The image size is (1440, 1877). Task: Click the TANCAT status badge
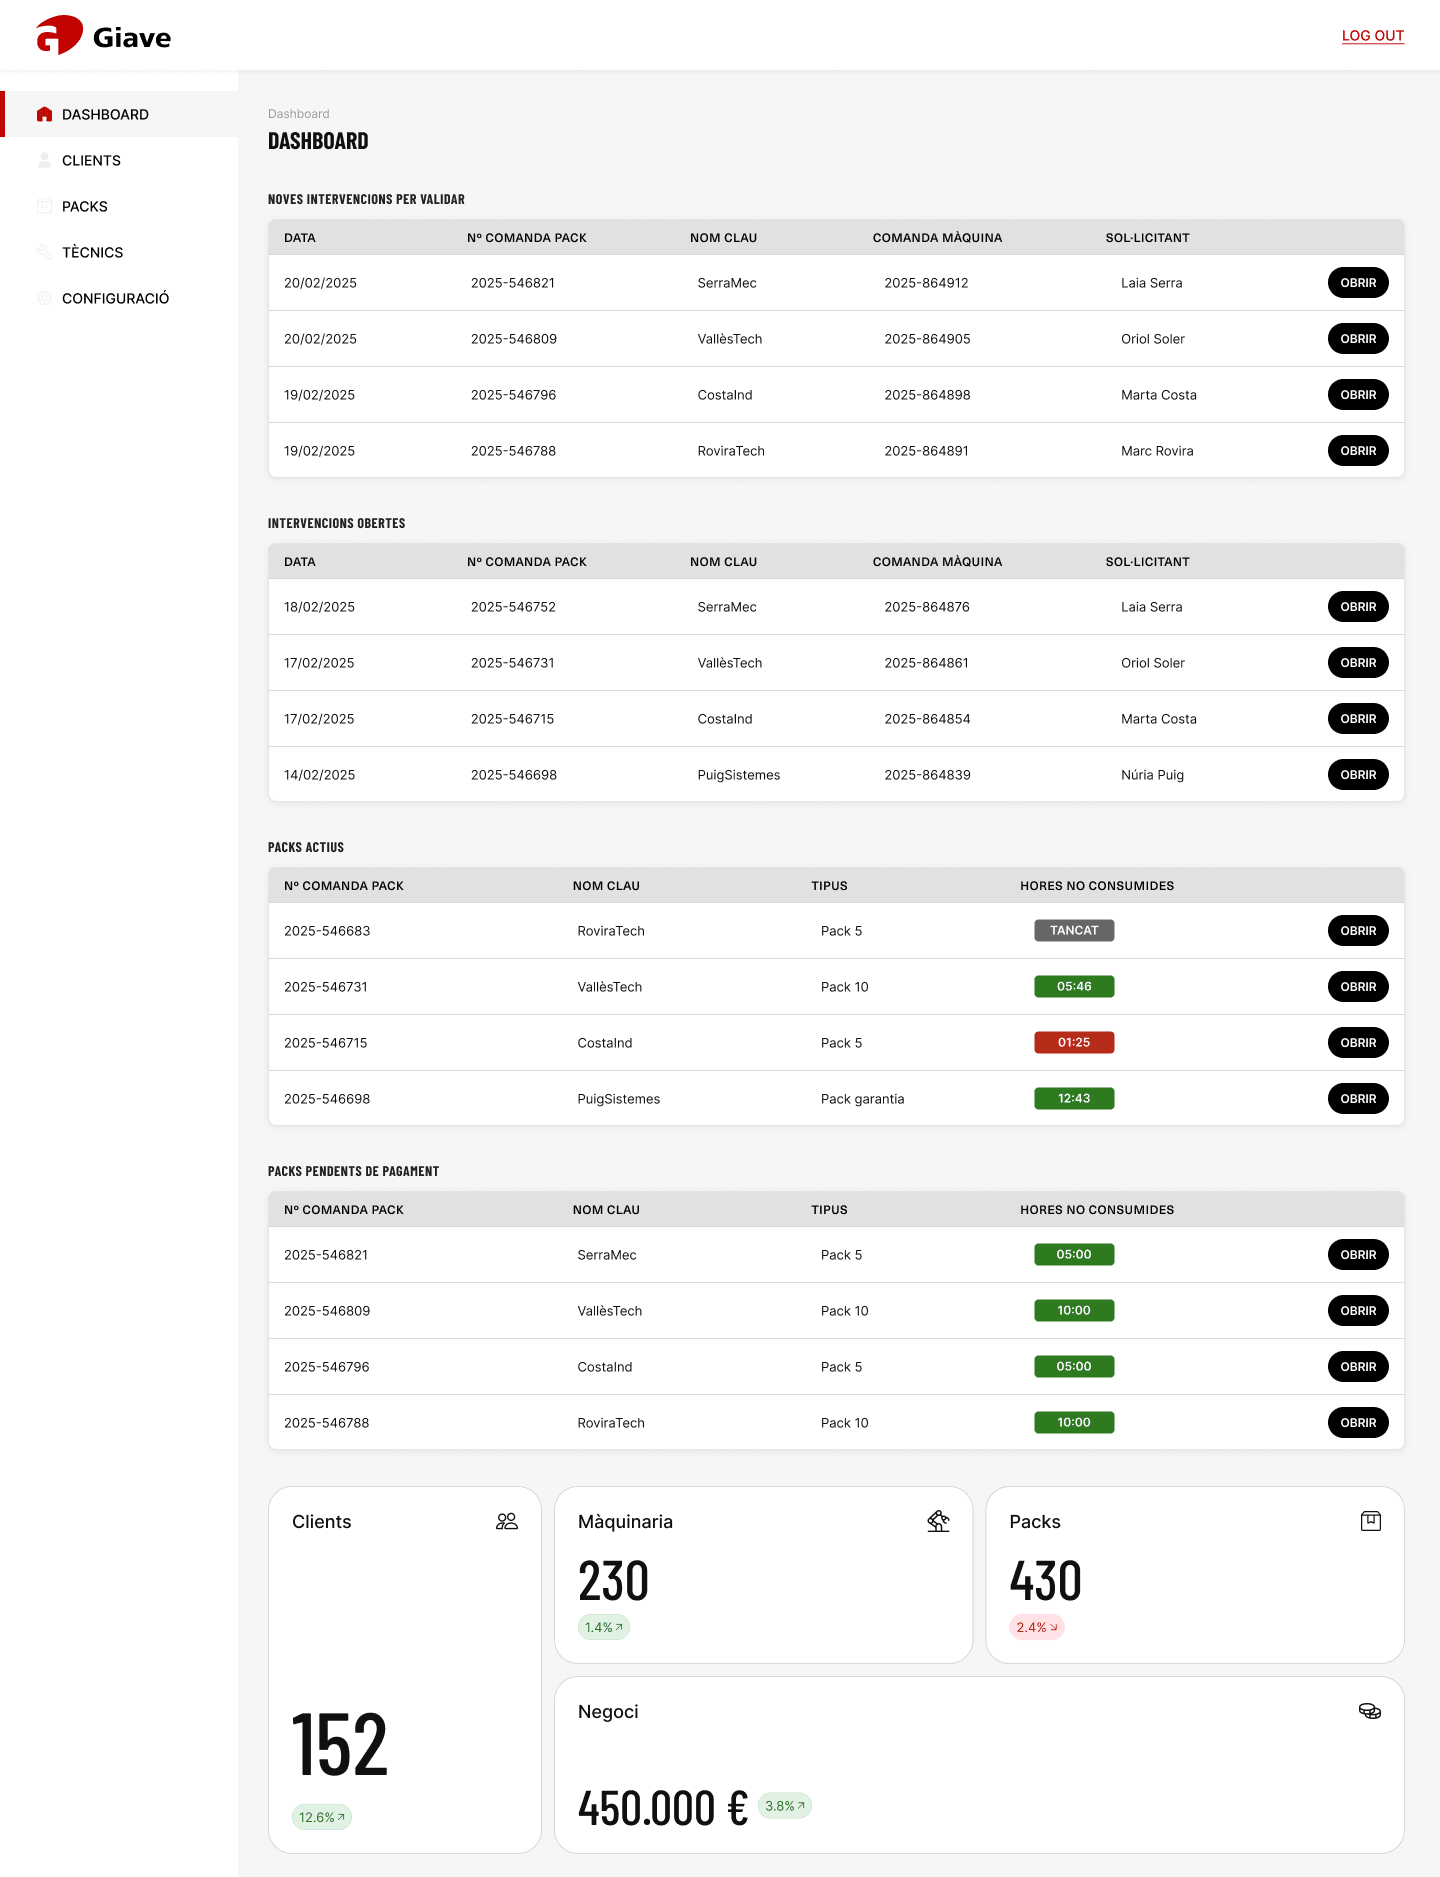coord(1074,931)
